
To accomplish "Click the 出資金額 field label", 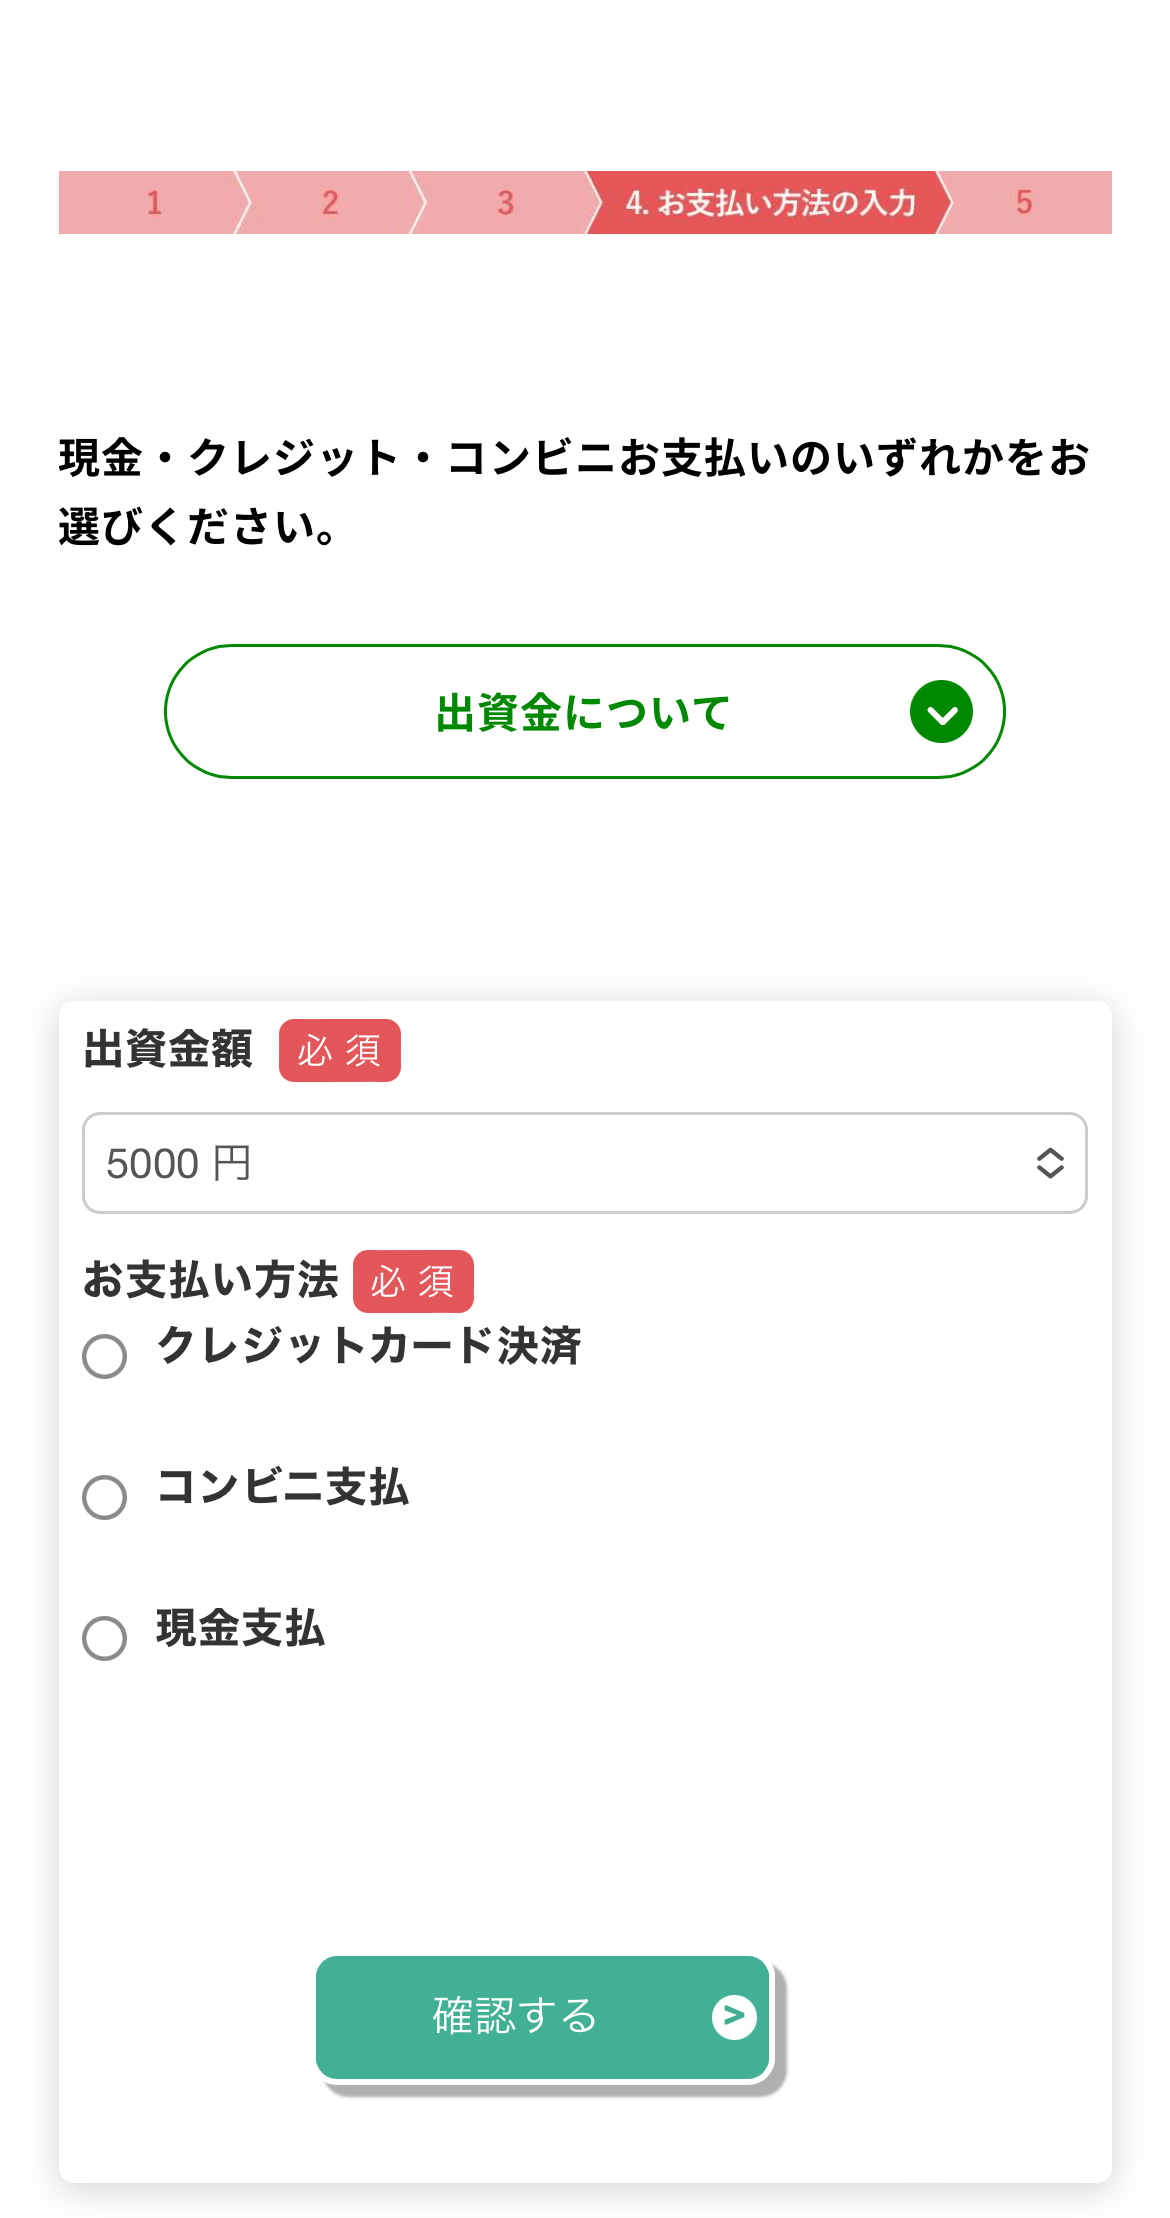I will point(168,1050).
